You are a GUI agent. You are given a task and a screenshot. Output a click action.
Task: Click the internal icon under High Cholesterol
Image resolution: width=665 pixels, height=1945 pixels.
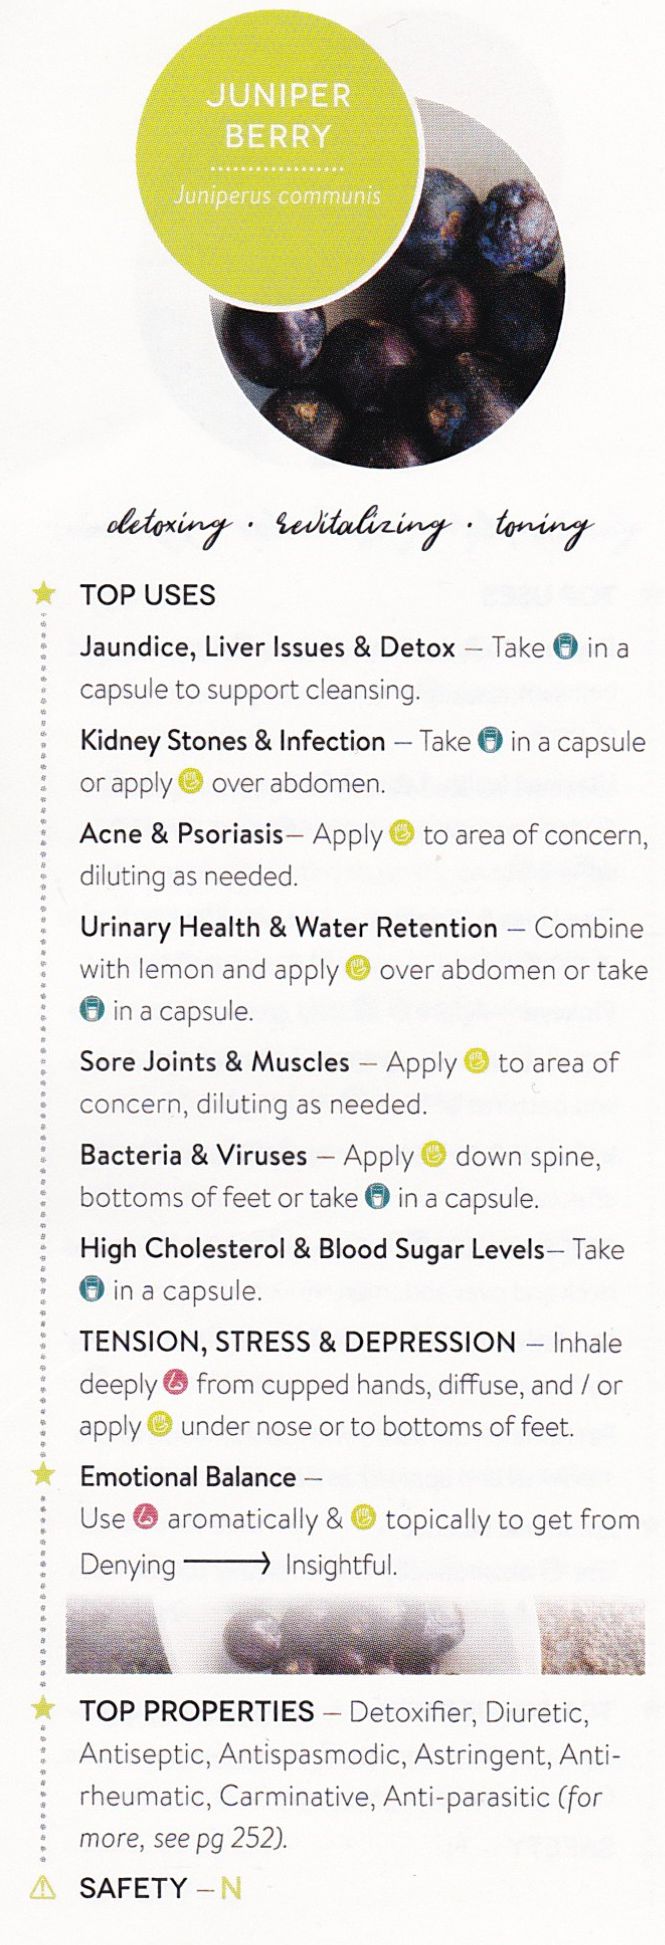pos(92,1289)
